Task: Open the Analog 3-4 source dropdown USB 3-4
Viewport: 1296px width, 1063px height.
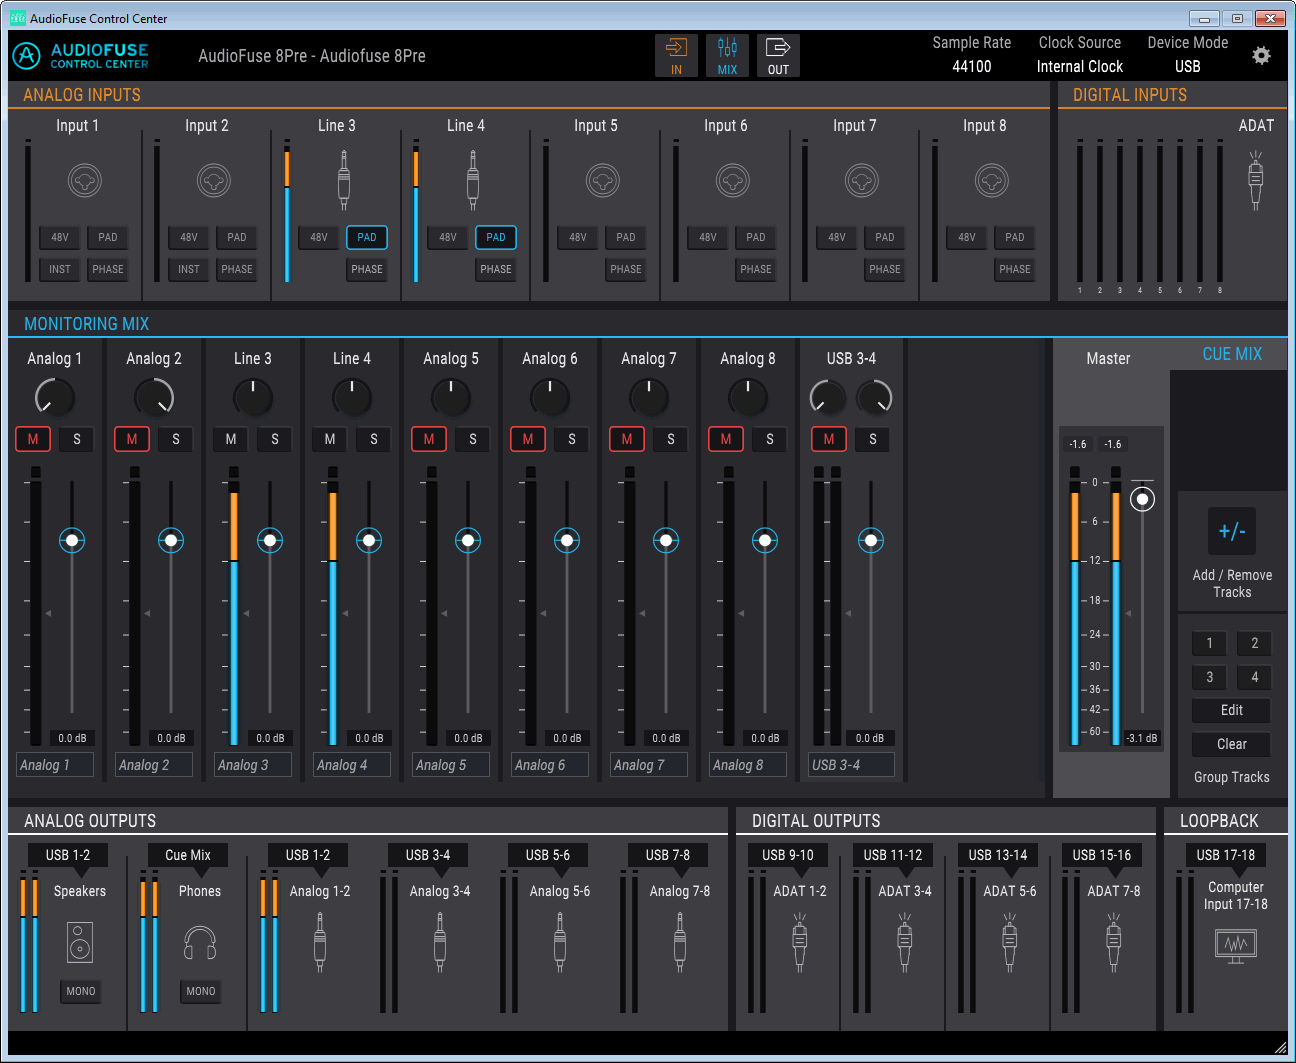Action: point(428,855)
